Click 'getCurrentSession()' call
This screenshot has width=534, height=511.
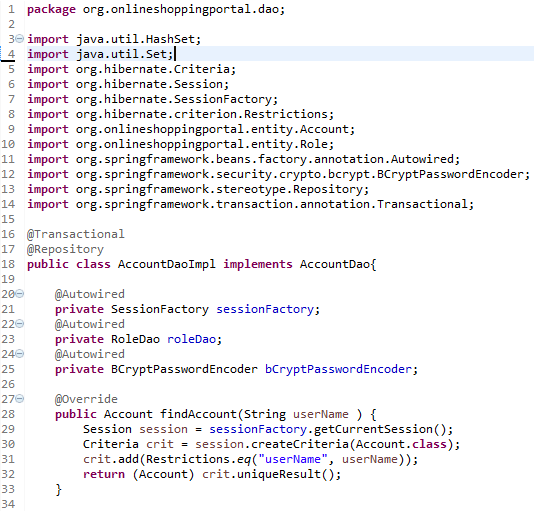[x=380, y=429]
